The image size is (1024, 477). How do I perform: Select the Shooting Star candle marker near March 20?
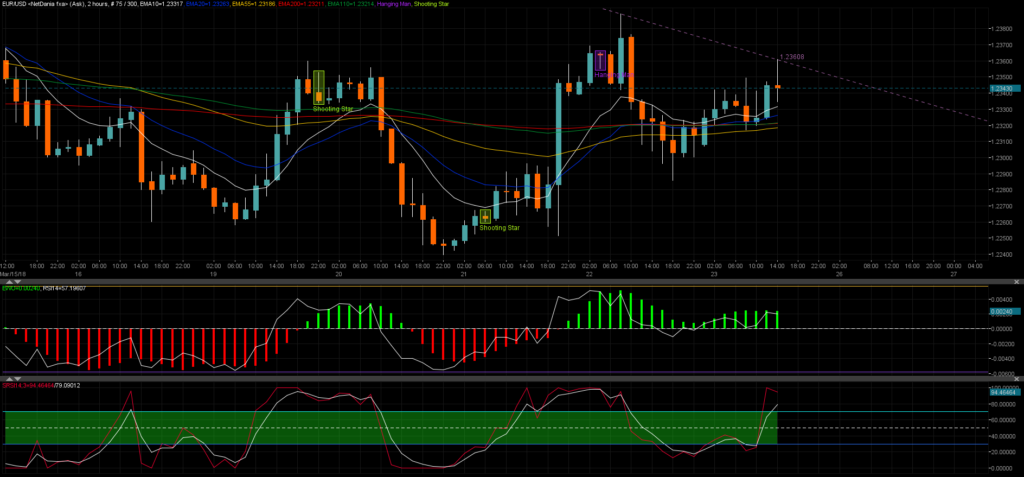319,88
